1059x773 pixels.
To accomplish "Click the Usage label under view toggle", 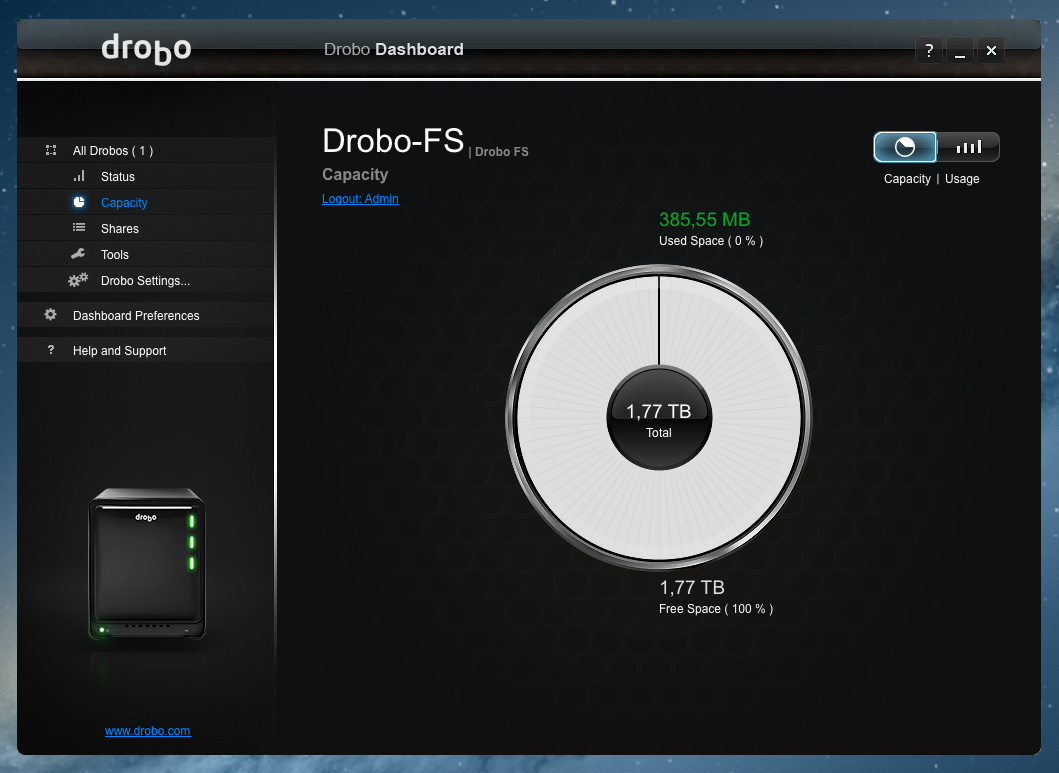I will [962, 179].
